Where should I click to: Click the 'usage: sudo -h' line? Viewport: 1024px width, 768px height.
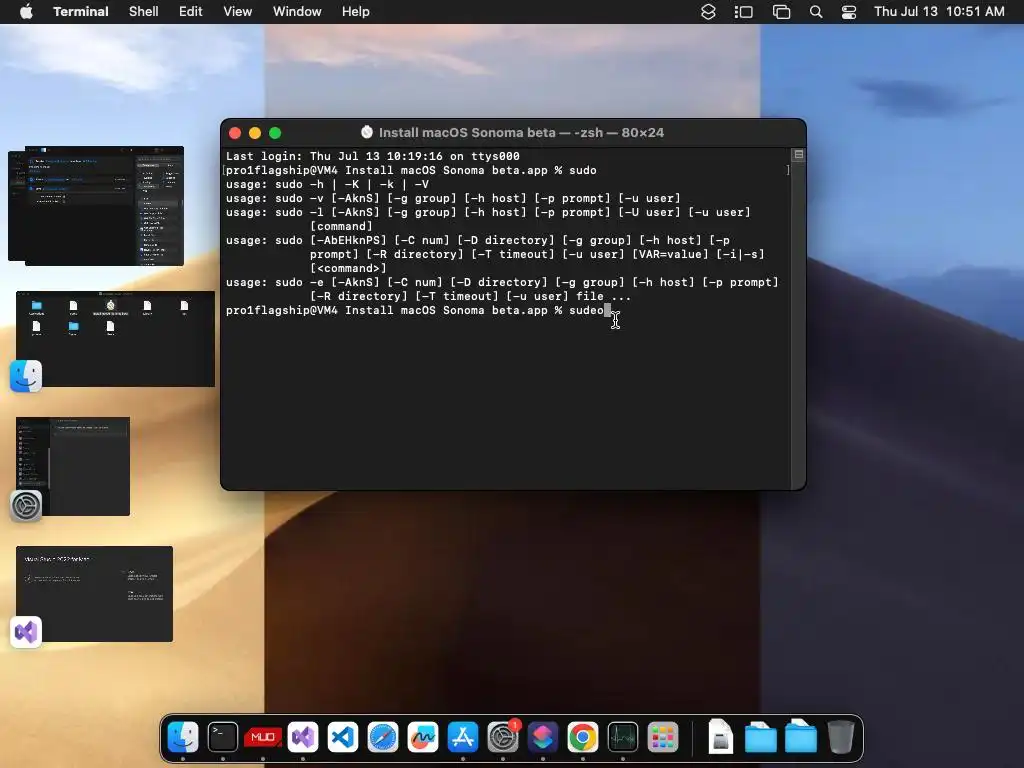coord(327,184)
